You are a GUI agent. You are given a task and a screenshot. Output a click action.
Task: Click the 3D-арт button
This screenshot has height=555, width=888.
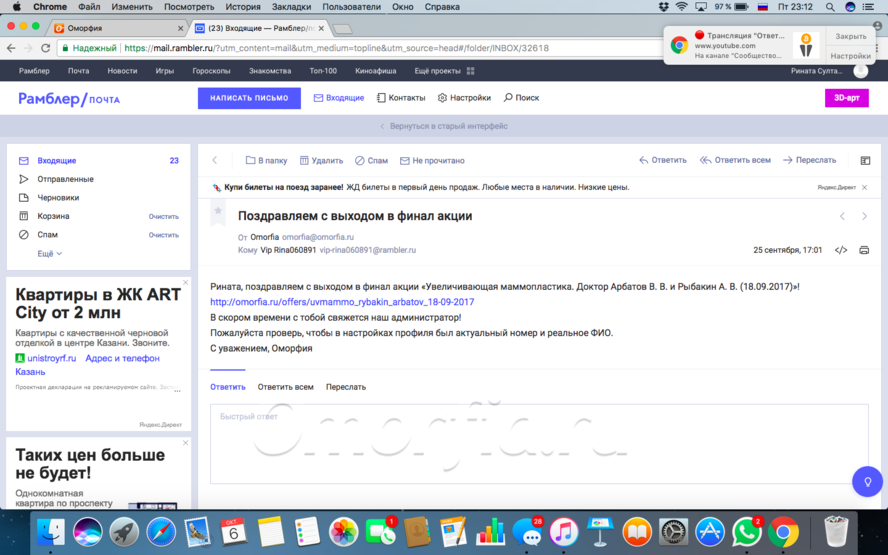[x=847, y=98]
